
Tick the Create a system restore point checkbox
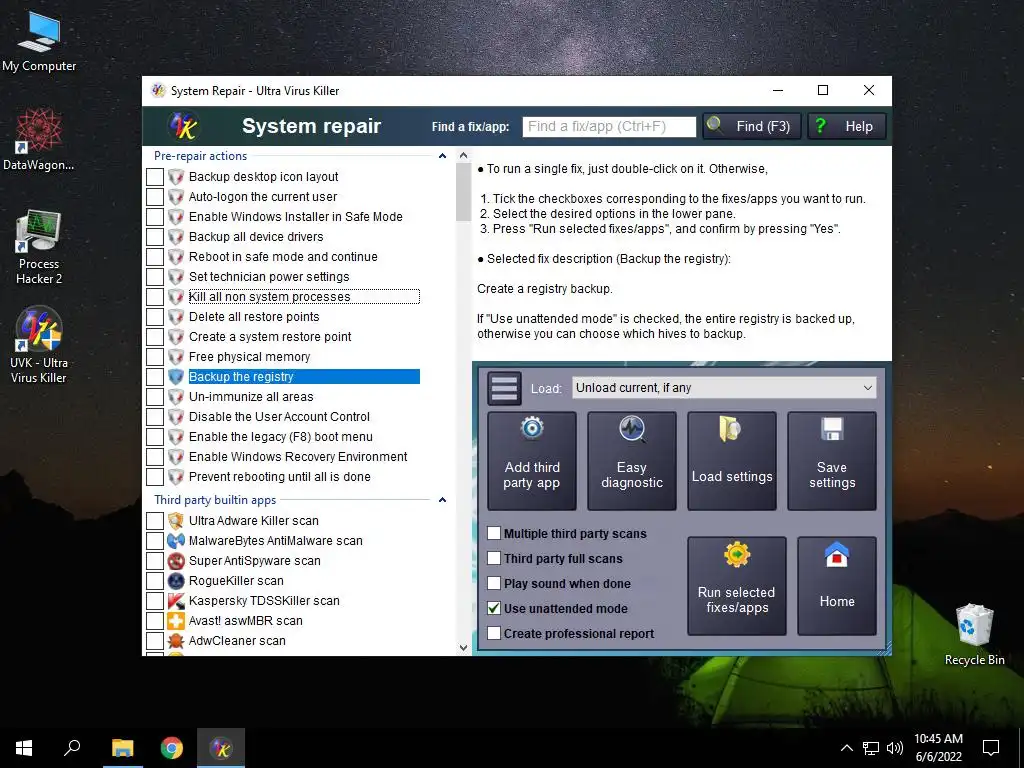coord(155,337)
